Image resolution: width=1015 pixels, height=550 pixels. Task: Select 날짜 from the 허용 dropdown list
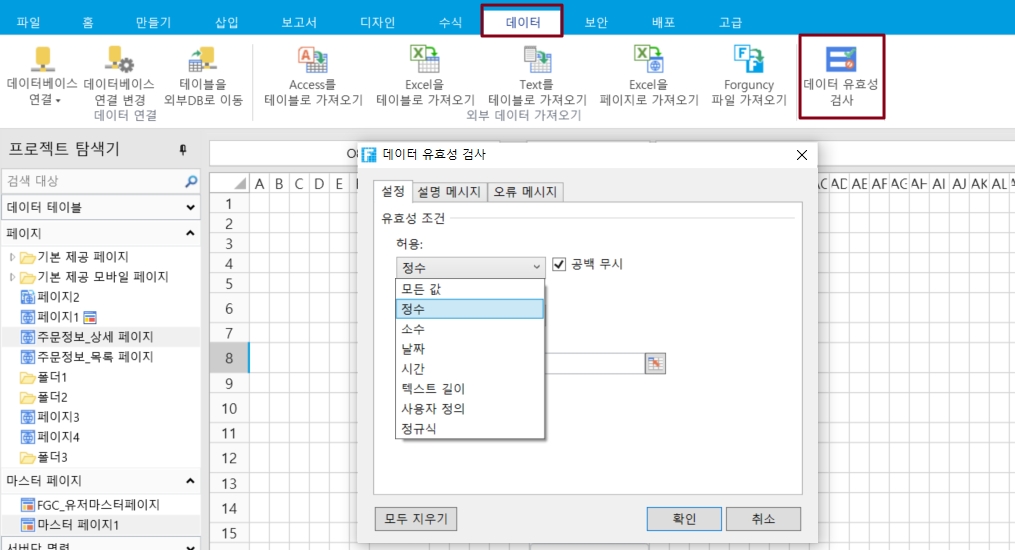pyautogui.click(x=412, y=349)
